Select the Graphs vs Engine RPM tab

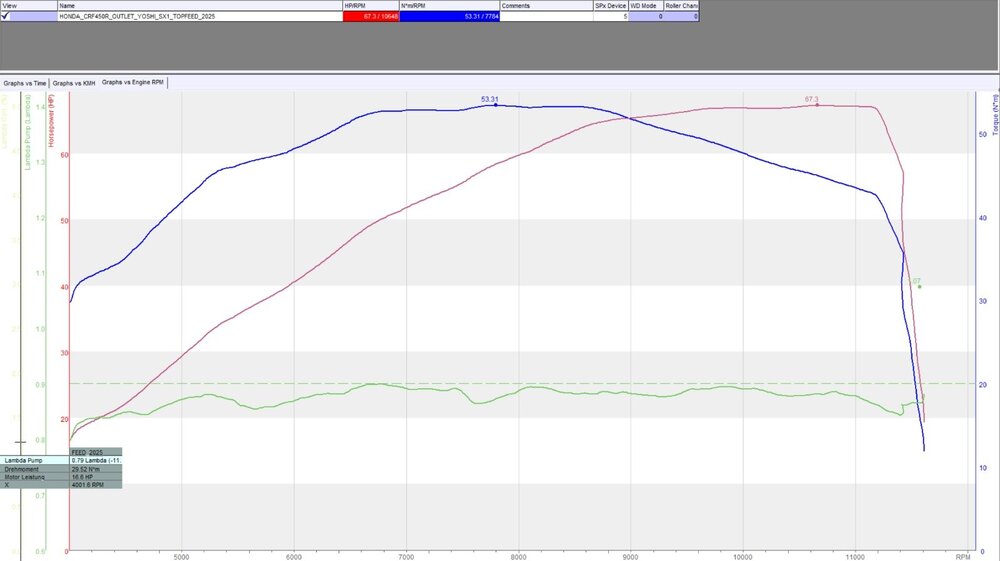pos(133,83)
